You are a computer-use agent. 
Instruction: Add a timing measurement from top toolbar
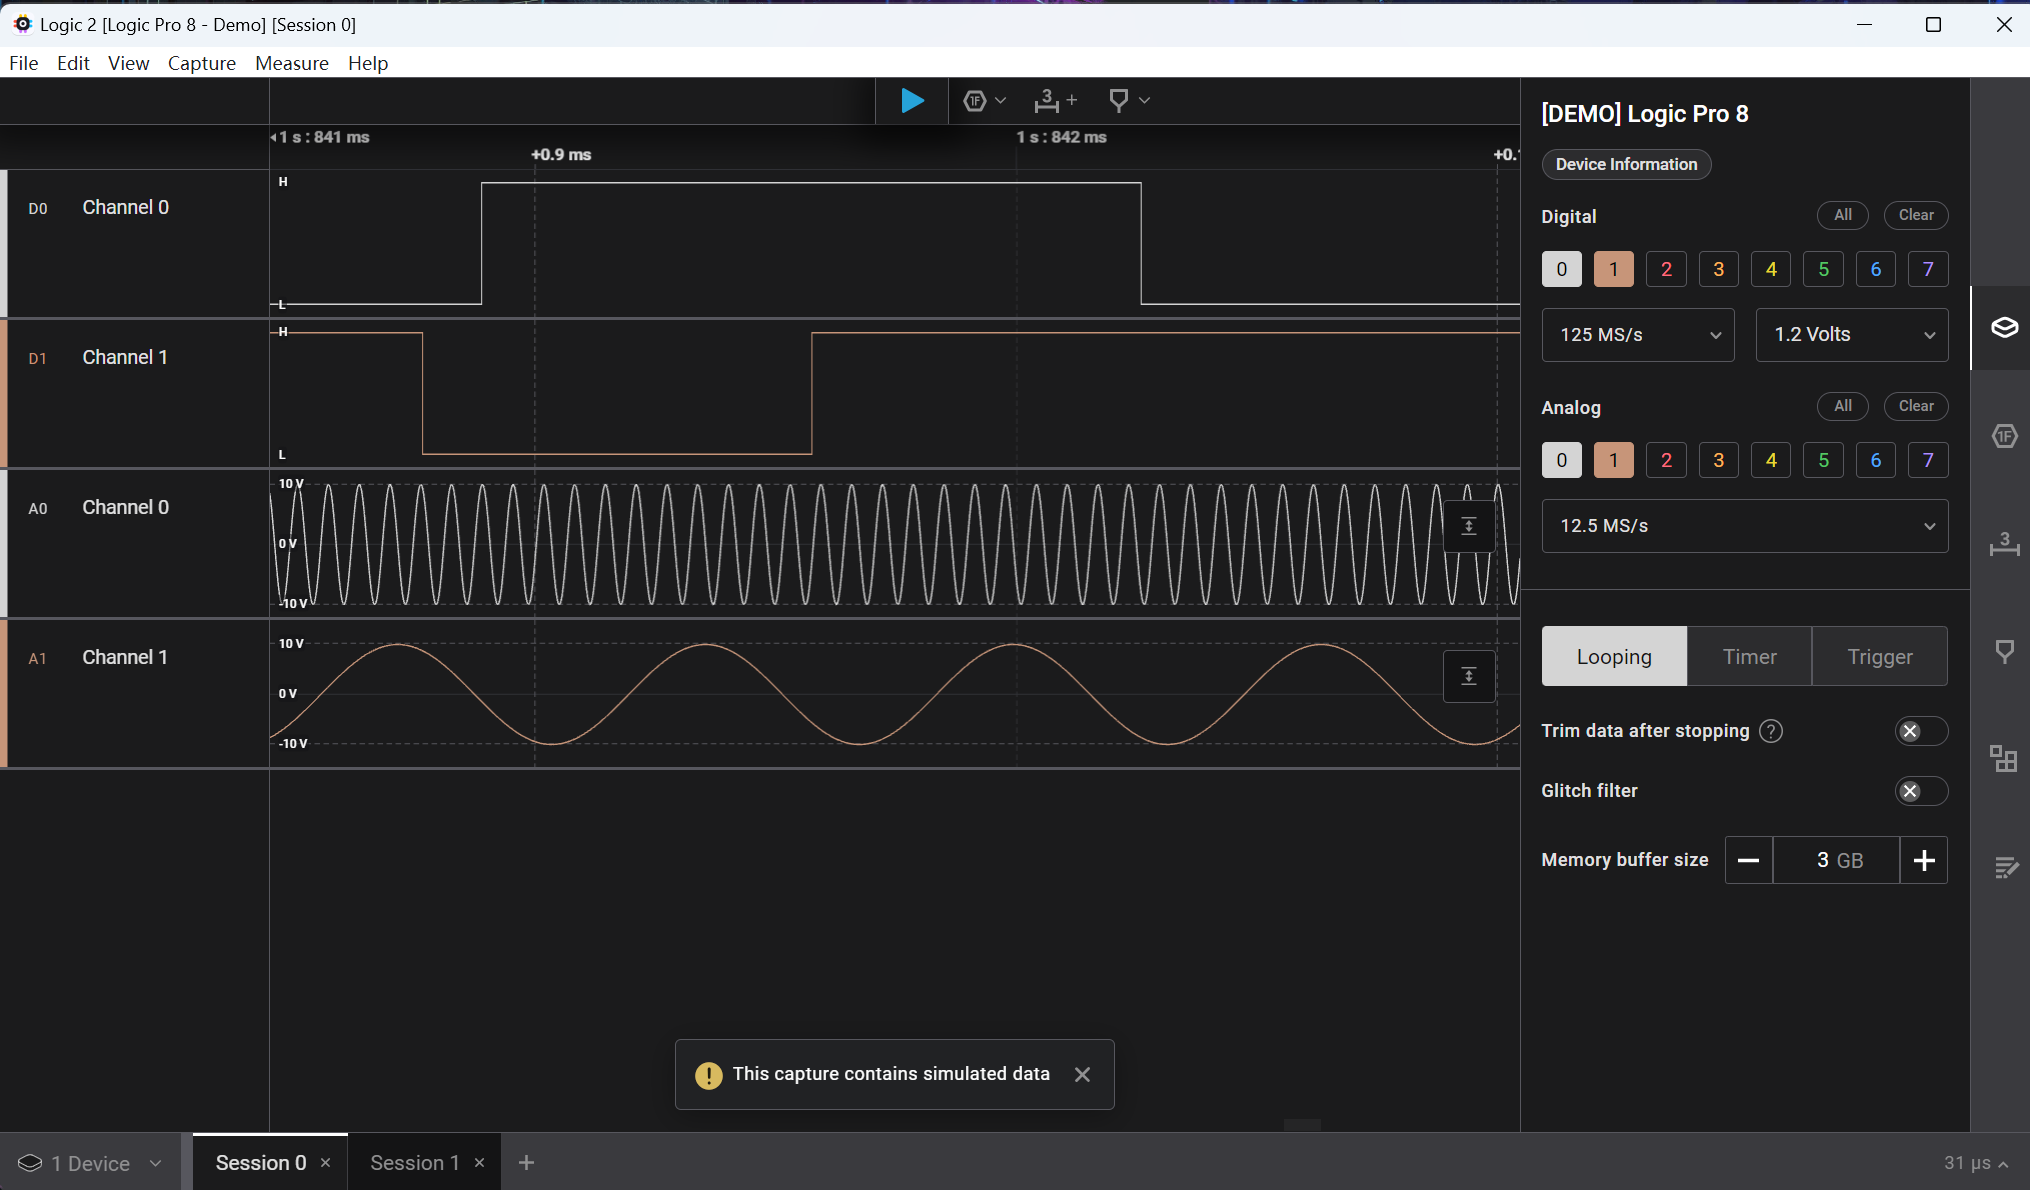[1055, 101]
